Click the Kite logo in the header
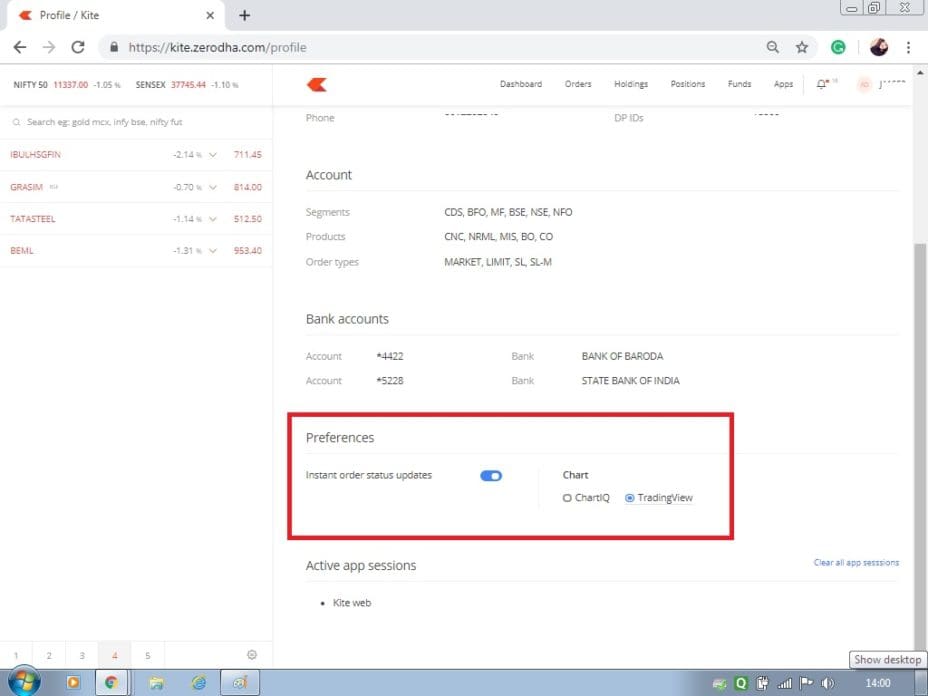The image size is (928, 696). (x=315, y=84)
